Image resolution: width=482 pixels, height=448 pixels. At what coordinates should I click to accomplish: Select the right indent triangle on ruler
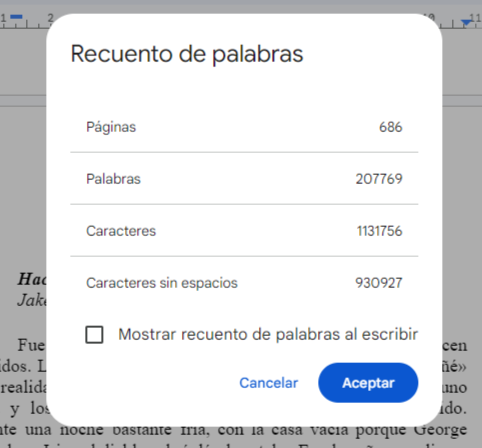[x=466, y=22]
